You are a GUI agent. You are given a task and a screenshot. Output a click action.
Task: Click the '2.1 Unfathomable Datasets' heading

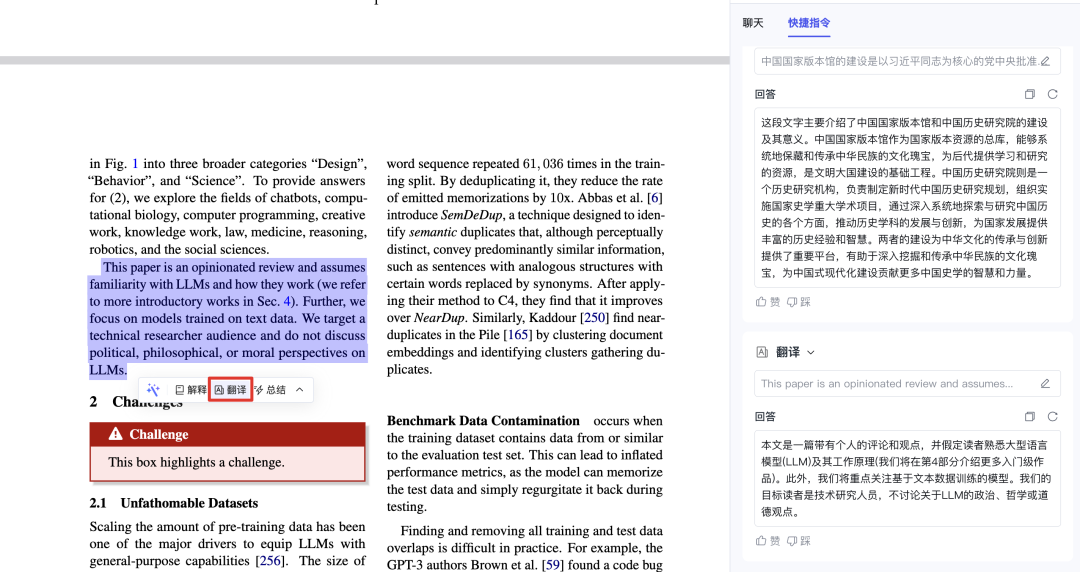coord(174,503)
